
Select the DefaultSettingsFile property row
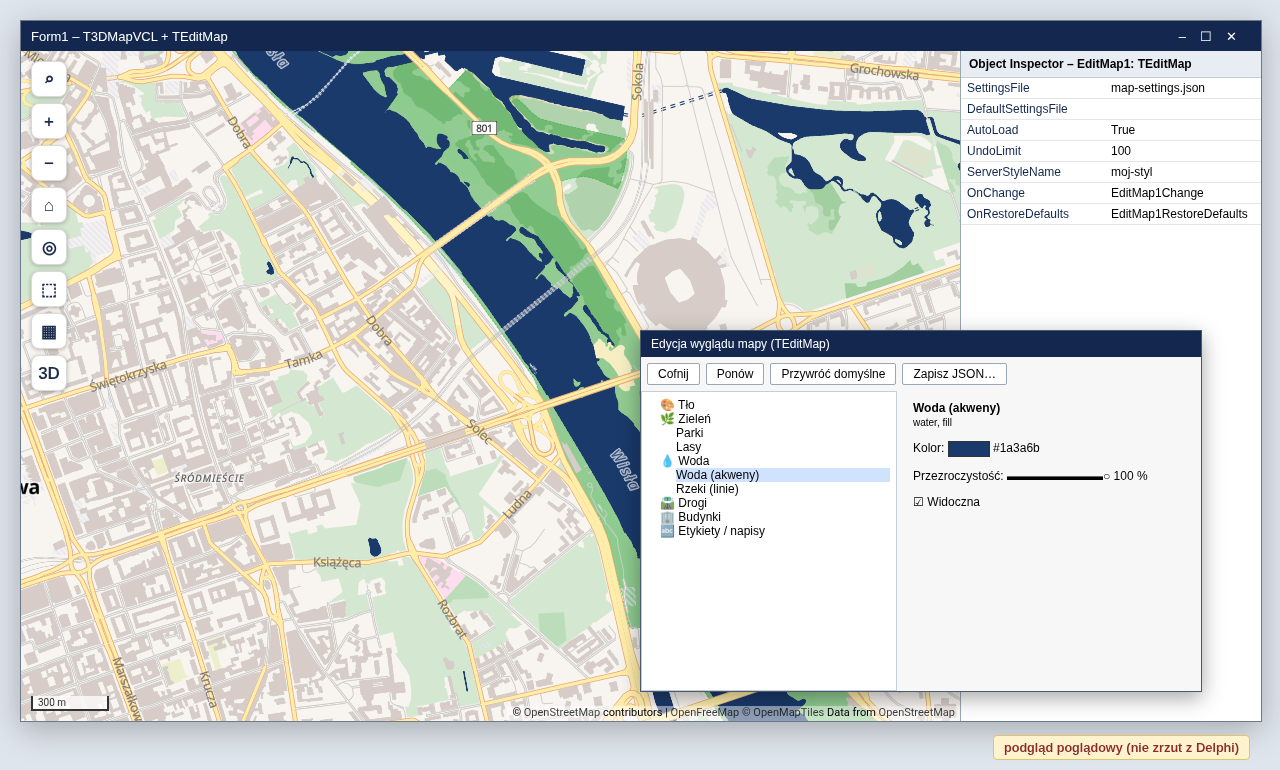pos(1111,109)
